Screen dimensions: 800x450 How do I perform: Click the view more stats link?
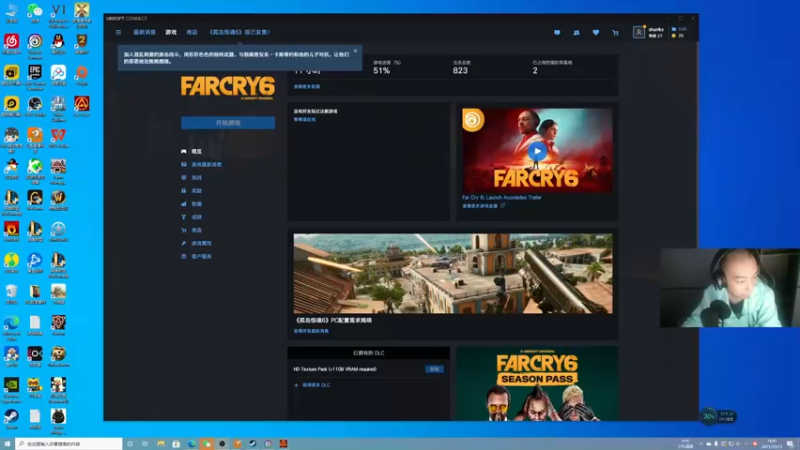pos(307,87)
